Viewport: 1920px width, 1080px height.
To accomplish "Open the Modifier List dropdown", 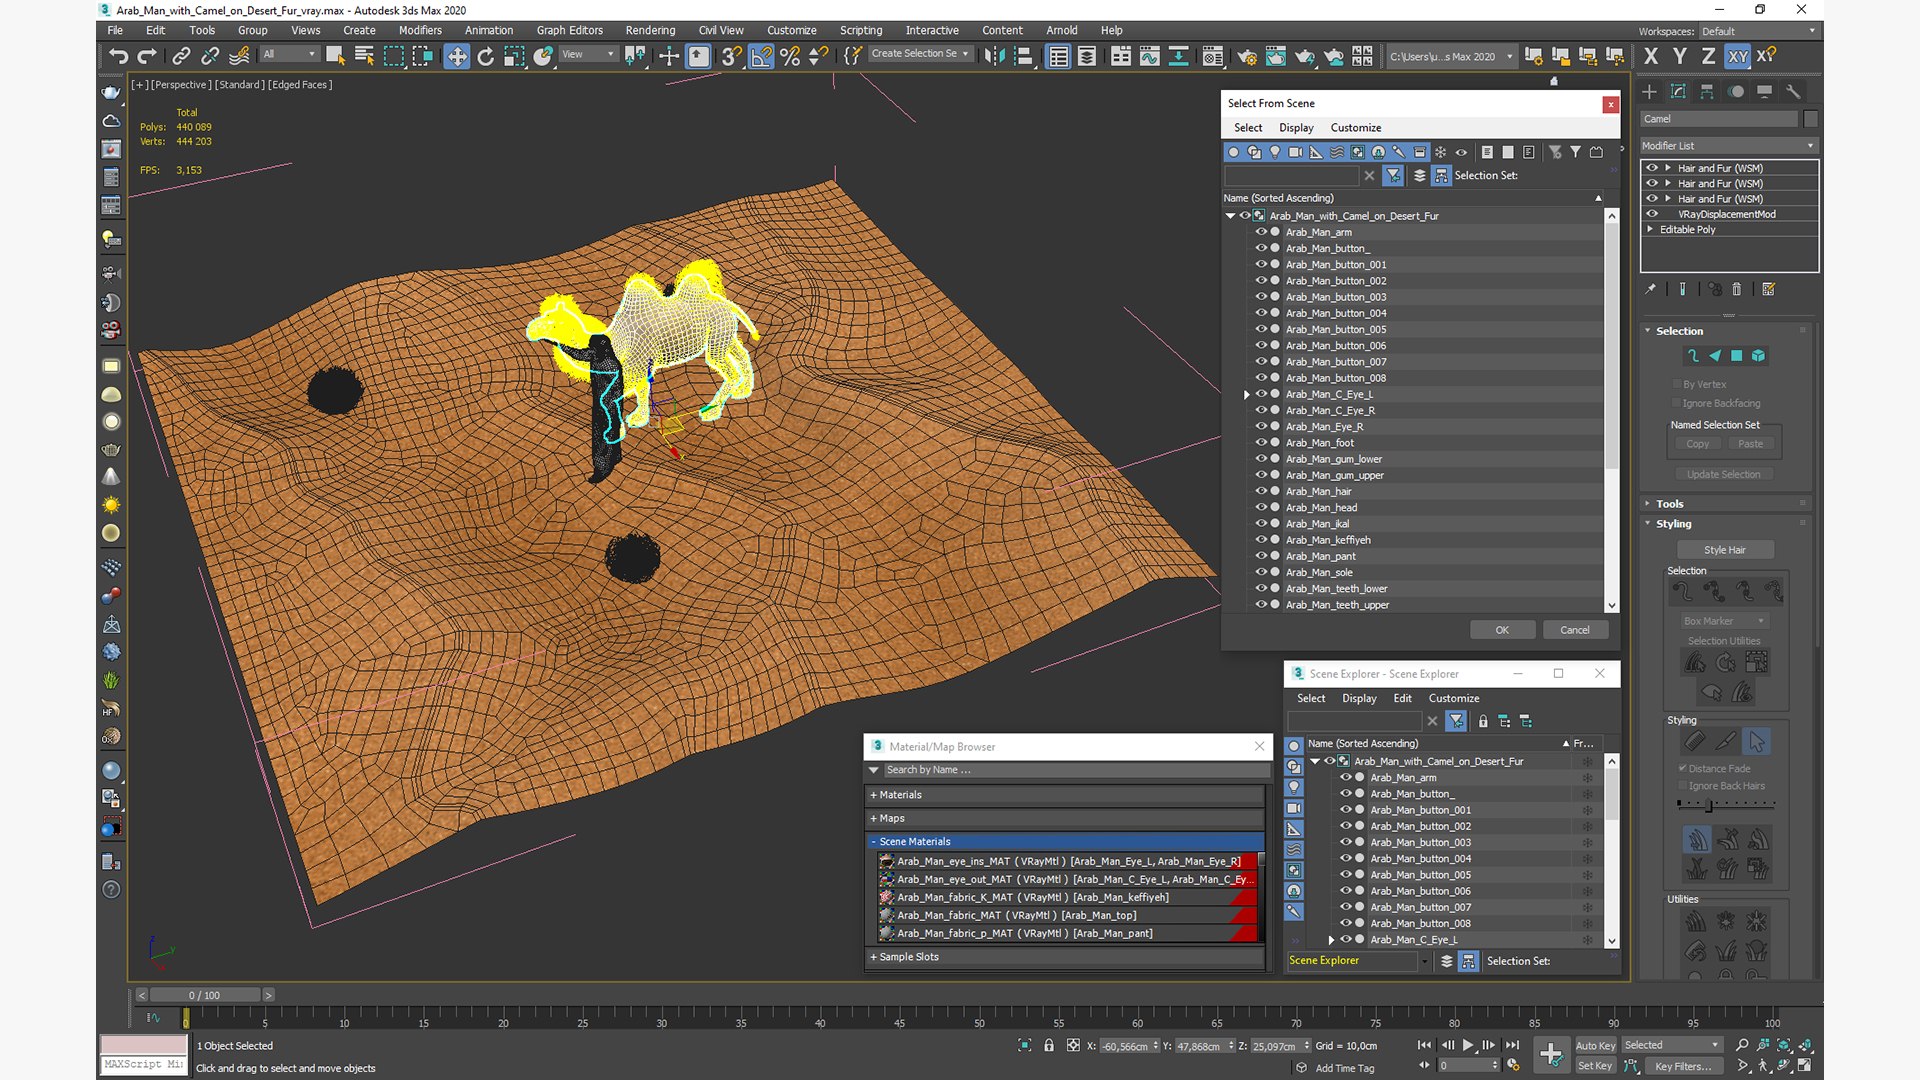I will pyautogui.click(x=1728, y=146).
